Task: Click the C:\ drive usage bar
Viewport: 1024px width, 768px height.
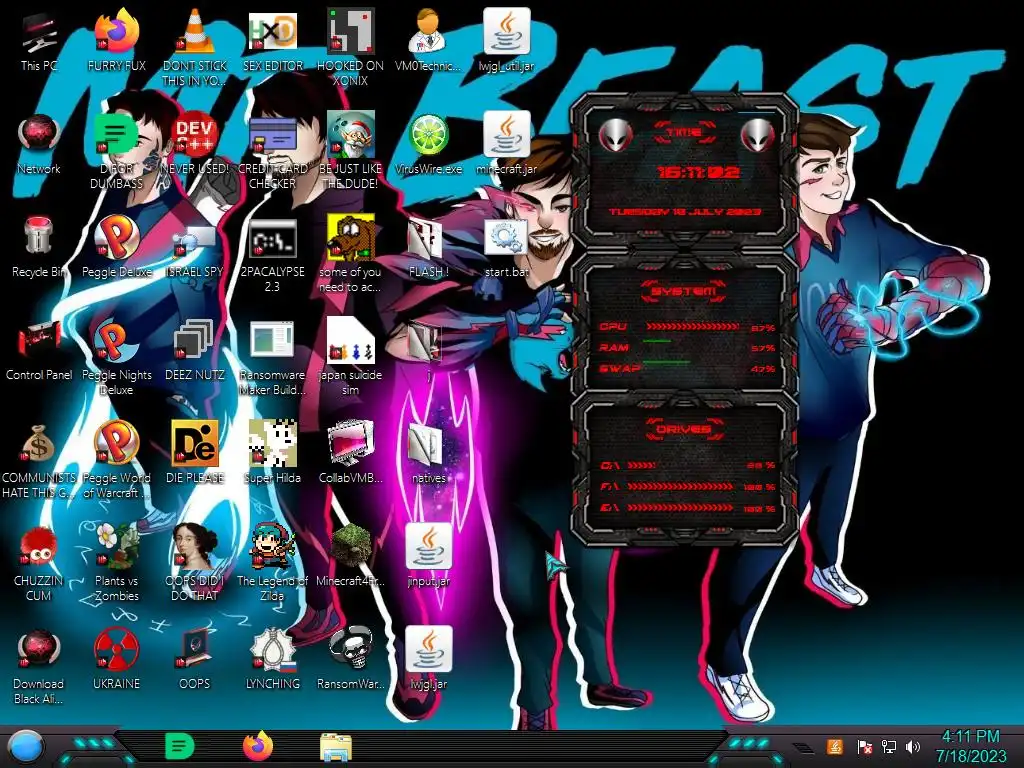Action: coord(641,466)
